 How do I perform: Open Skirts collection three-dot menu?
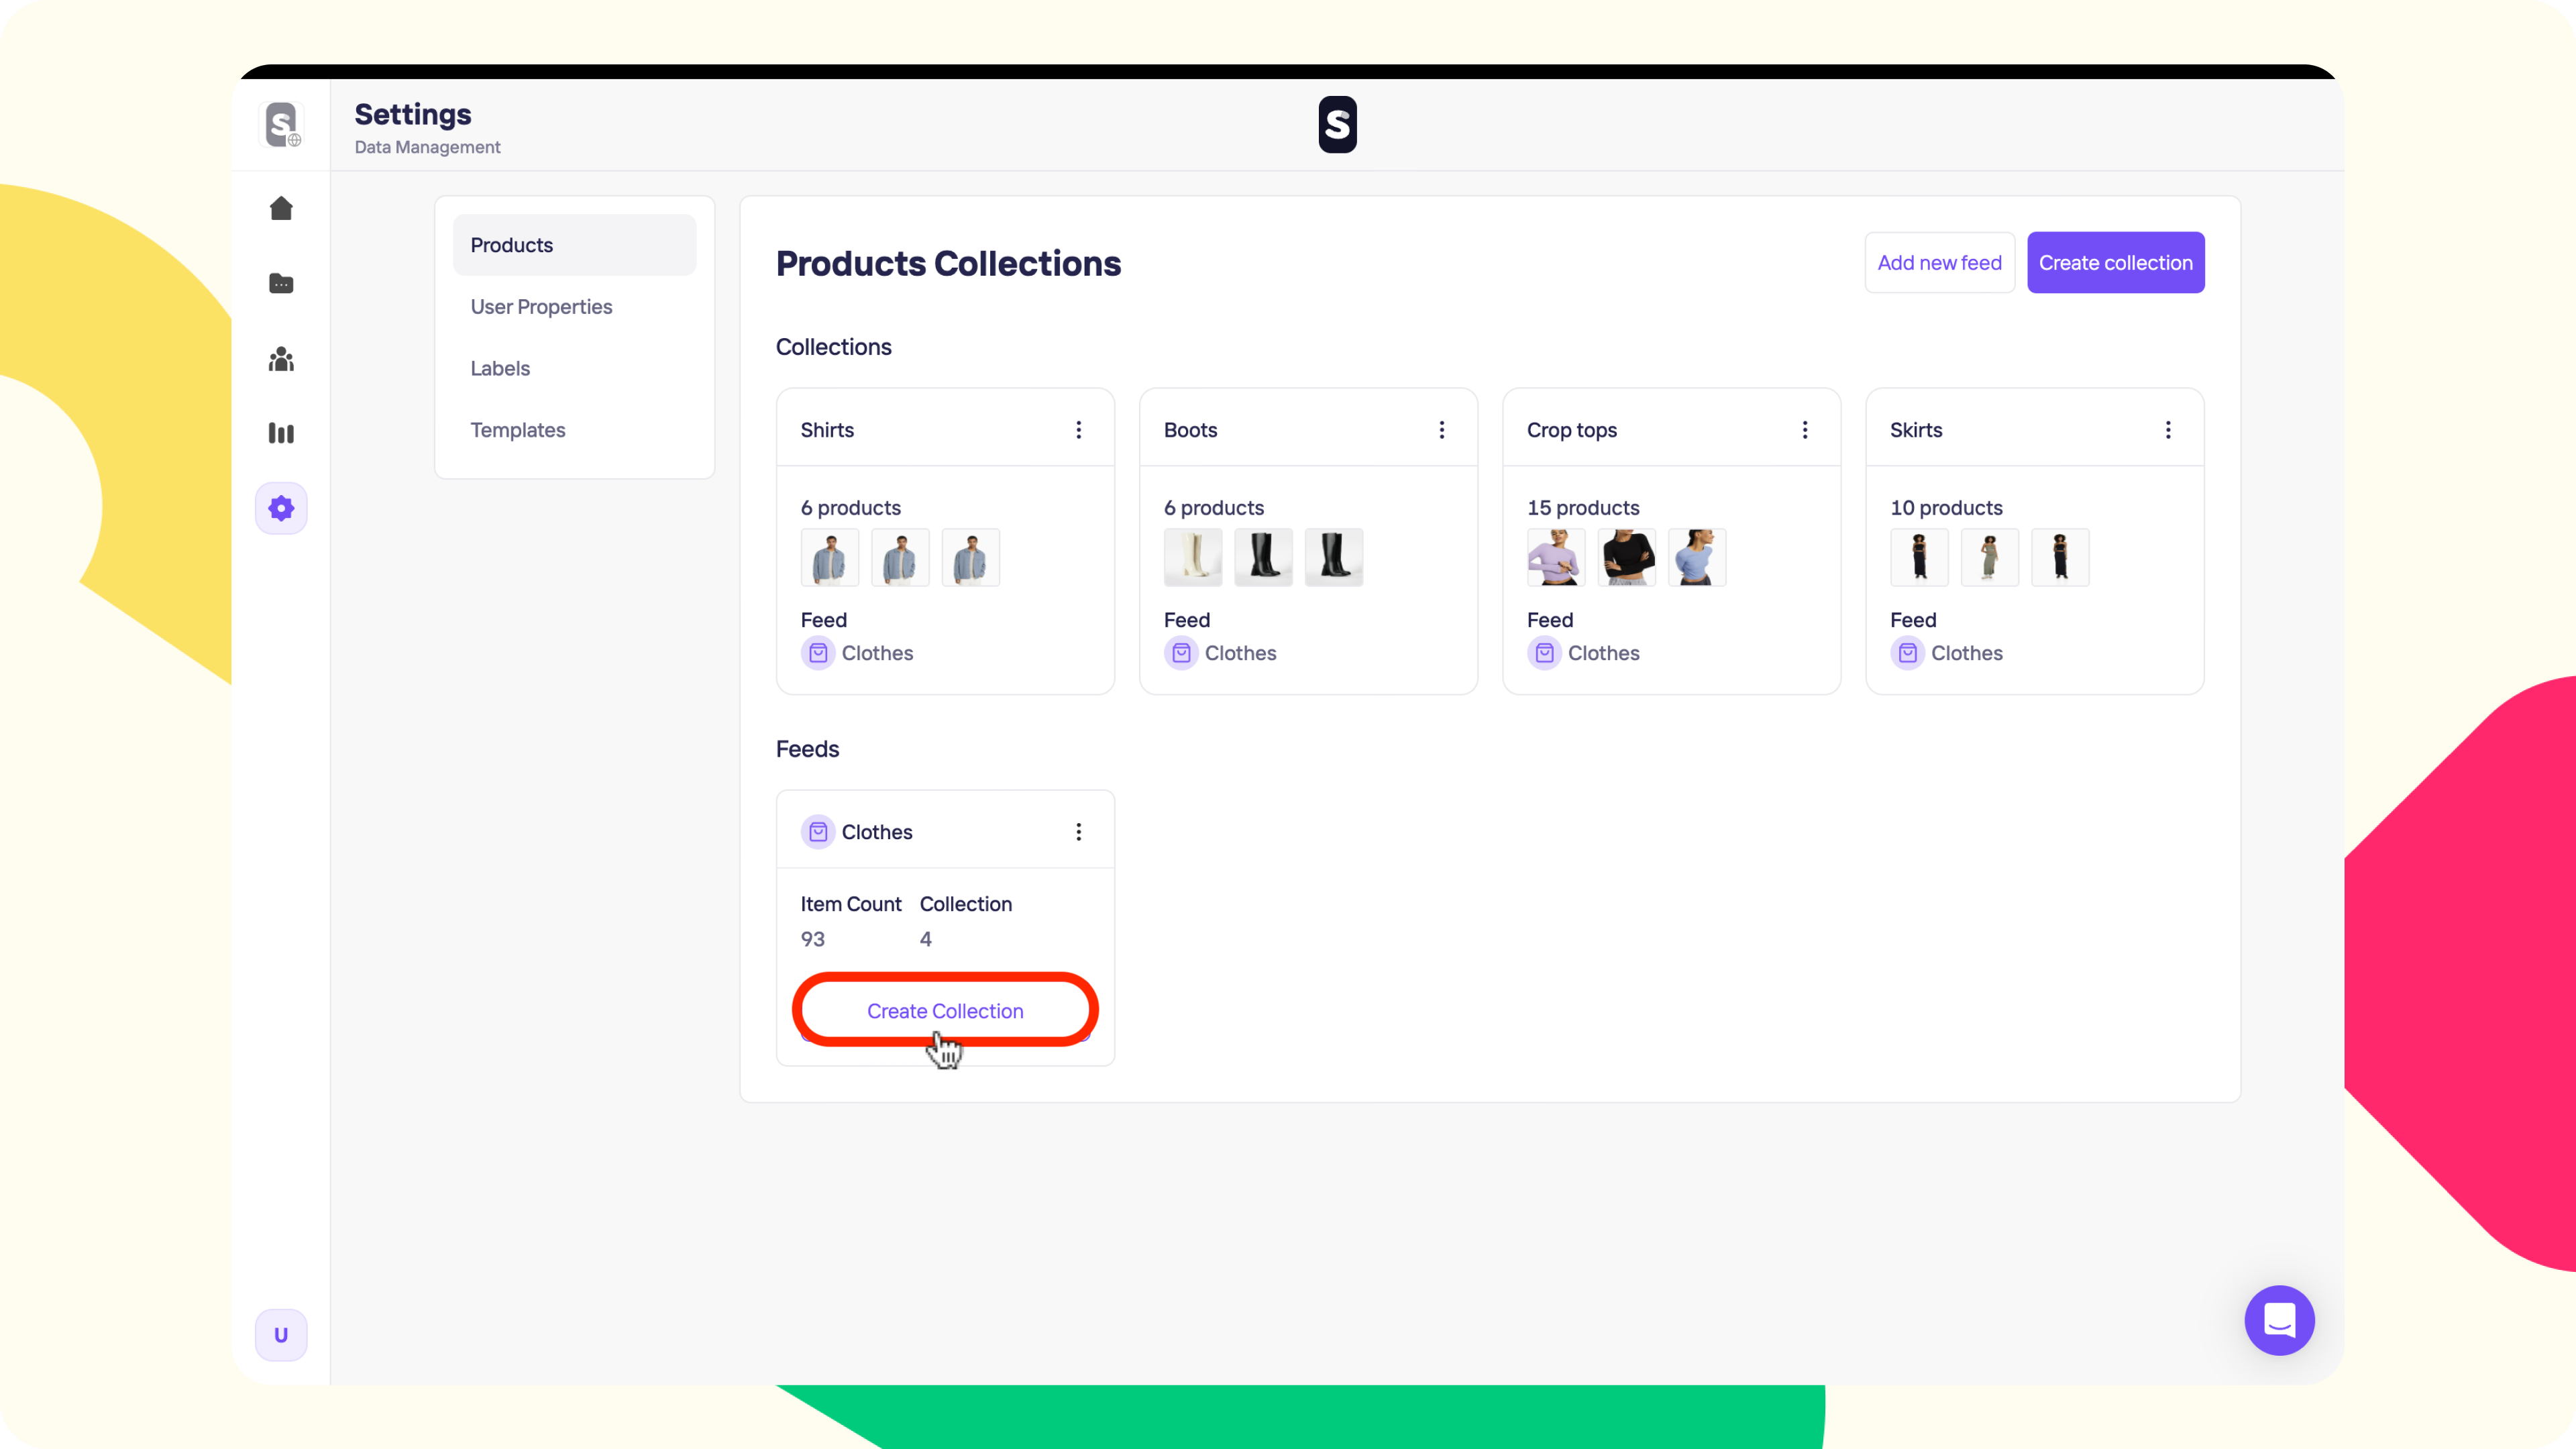coord(2167,430)
